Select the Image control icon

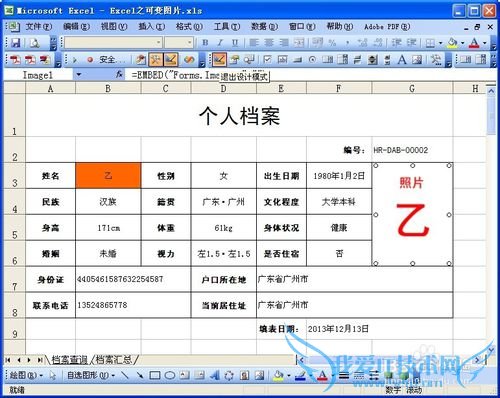[x=417, y=60]
